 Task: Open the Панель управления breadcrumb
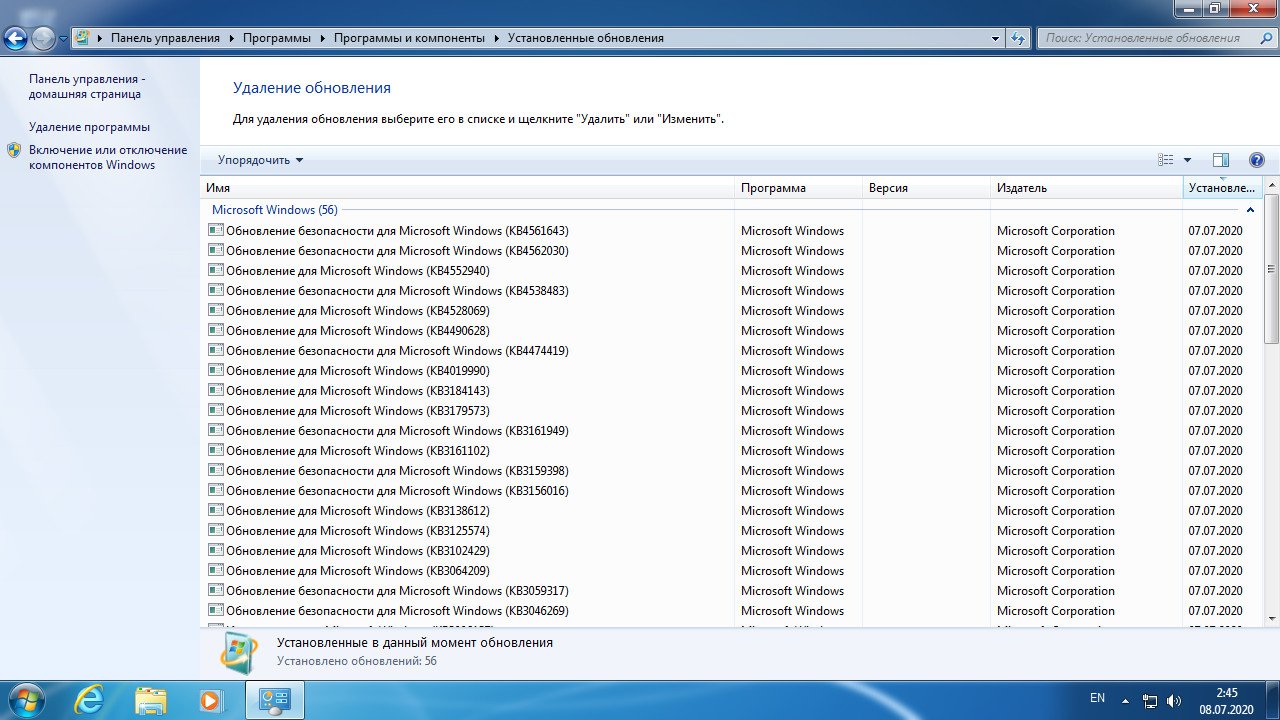coord(165,38)
